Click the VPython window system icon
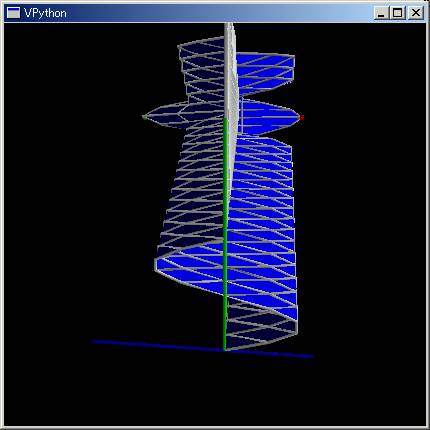 coord(13,13)
